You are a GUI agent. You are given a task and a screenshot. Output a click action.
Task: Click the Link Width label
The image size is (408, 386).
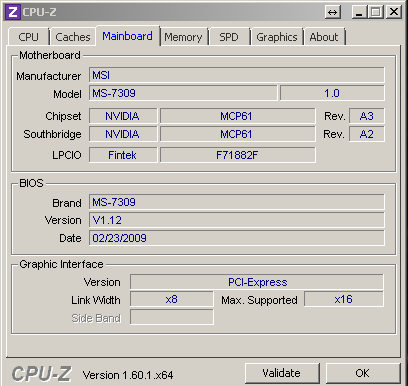click(x=96, y=300)
